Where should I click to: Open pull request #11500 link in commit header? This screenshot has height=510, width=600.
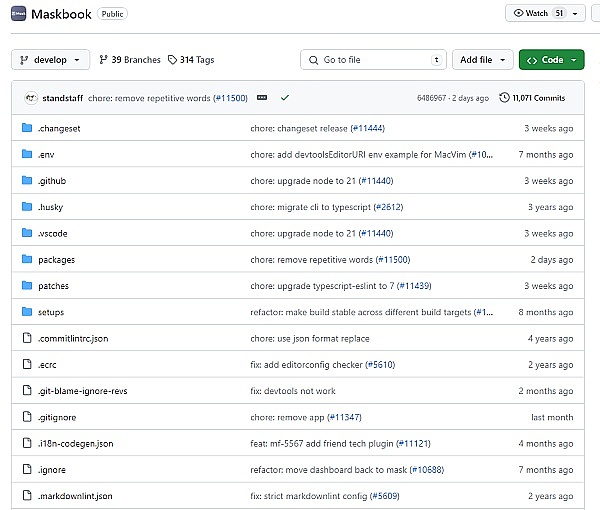[230, 98]
